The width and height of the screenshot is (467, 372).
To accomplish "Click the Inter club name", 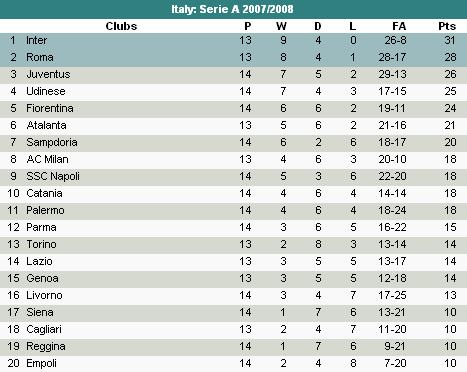I will click(x=36, y=40).
